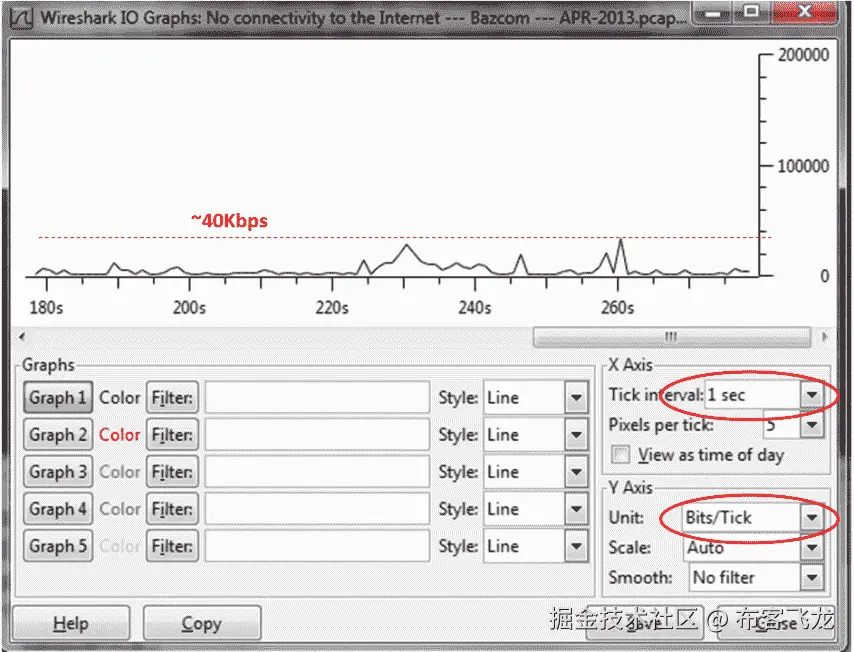Click Graph 4 Filter button
The image size is (854, 652).
point(172,509)
